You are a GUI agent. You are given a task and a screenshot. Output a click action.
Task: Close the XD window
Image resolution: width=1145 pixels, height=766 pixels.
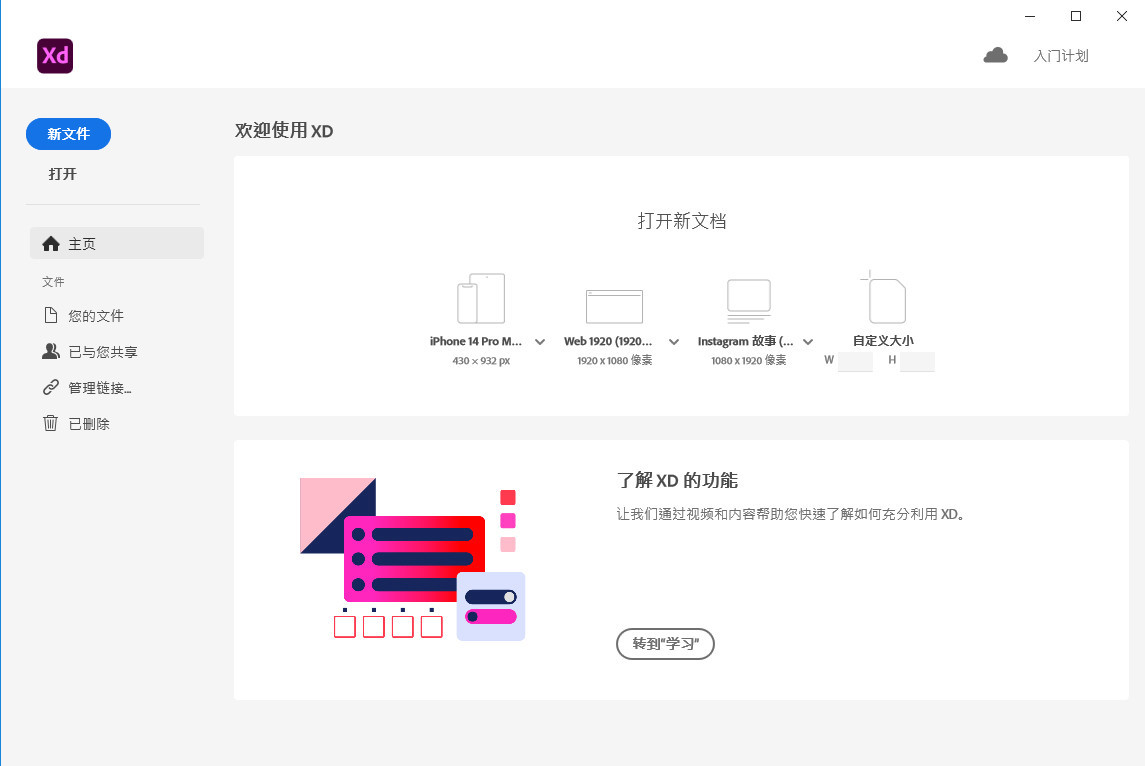coord(1122,16)
